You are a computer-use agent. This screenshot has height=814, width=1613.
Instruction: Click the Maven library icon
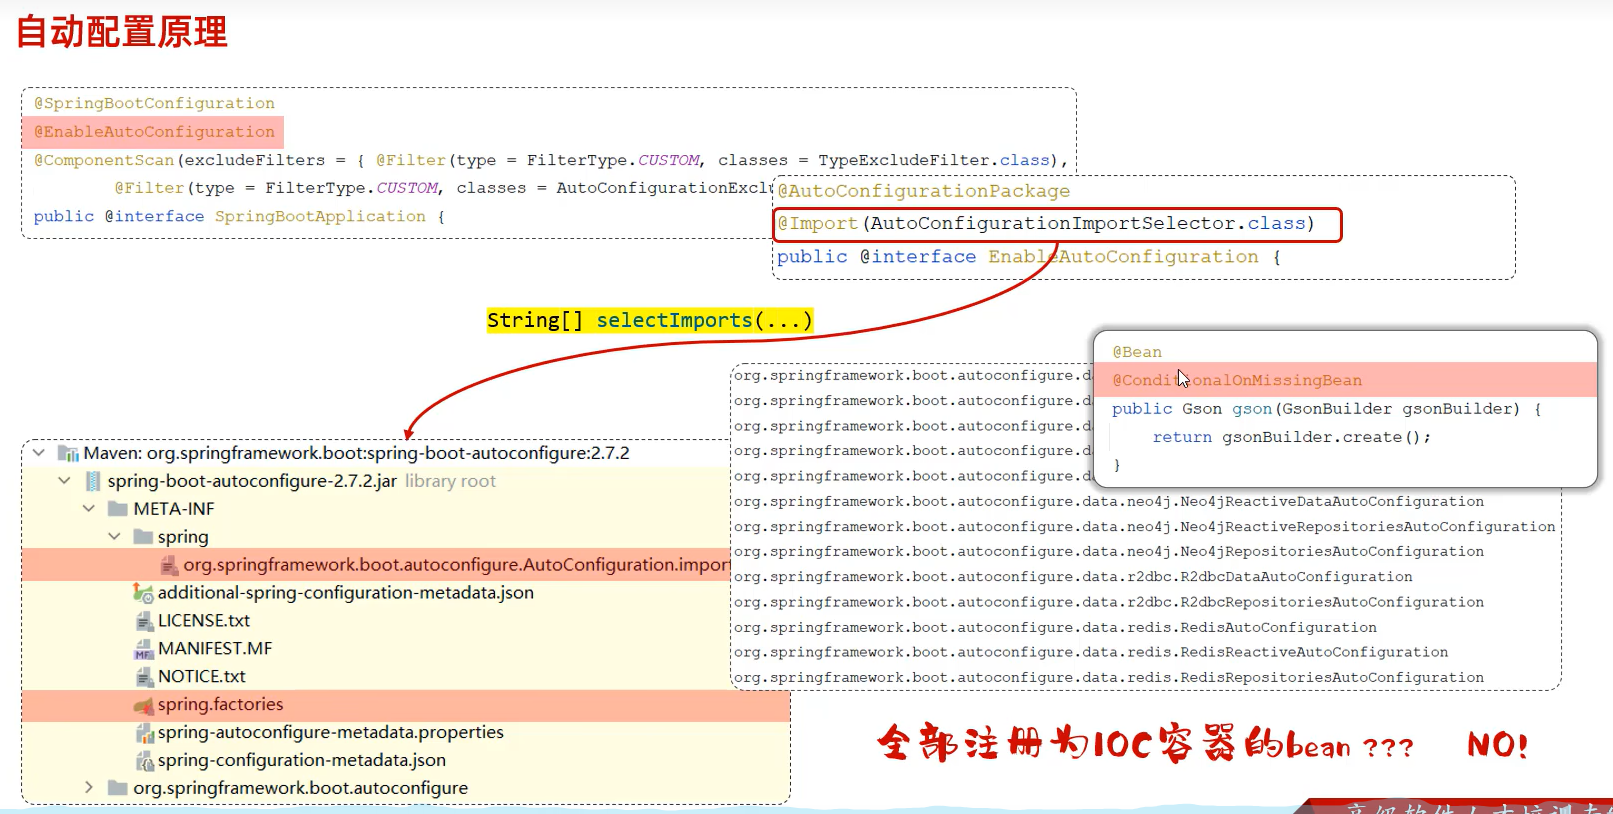[x=68, y=453]
